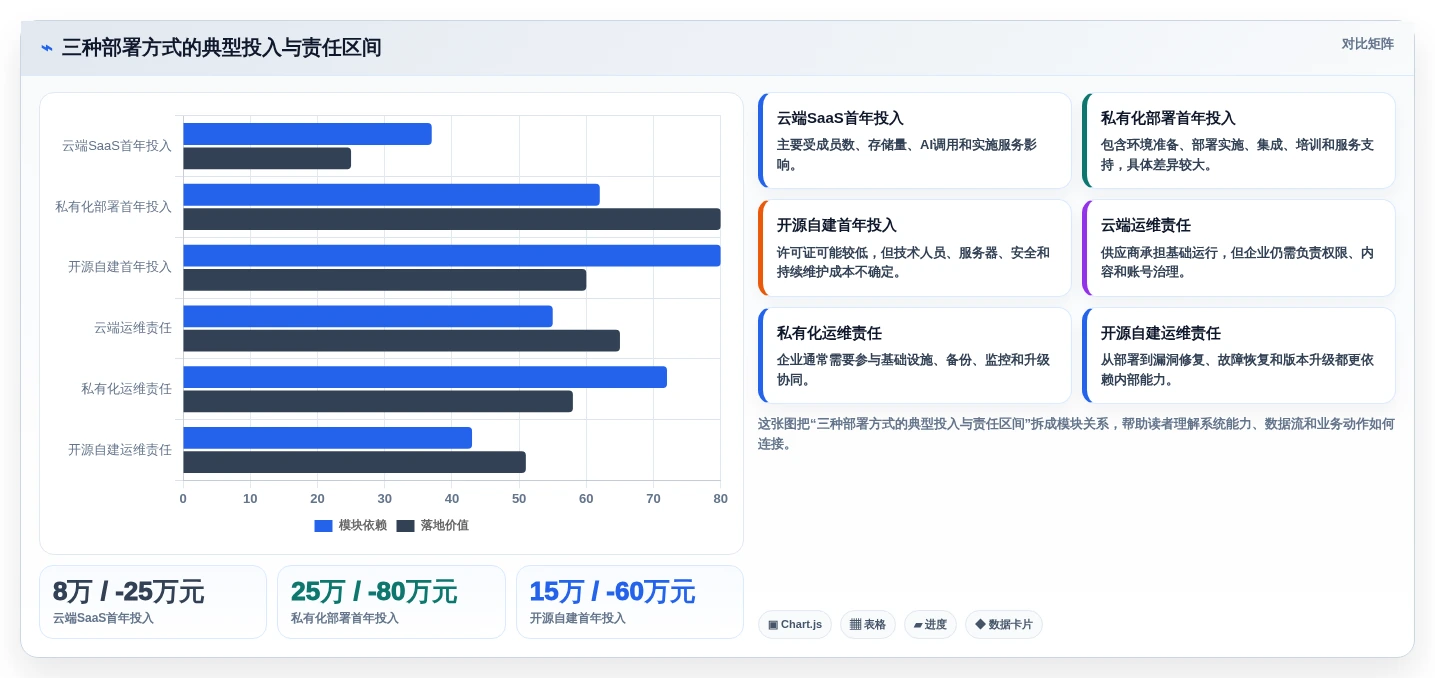The image size is (1435, 678).
Task: Click the dark bar for 开源自建首年投入
Action: pos(385,280)
